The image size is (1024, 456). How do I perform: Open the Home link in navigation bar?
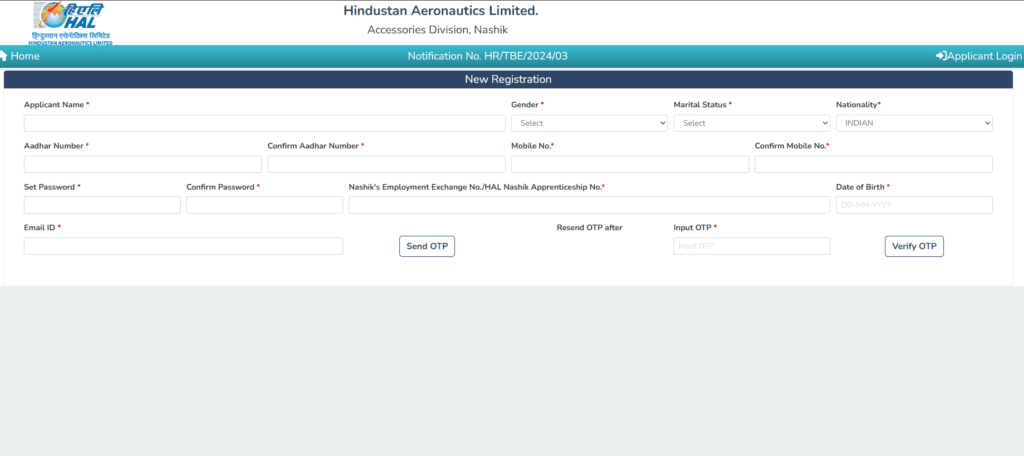point(20,56)
